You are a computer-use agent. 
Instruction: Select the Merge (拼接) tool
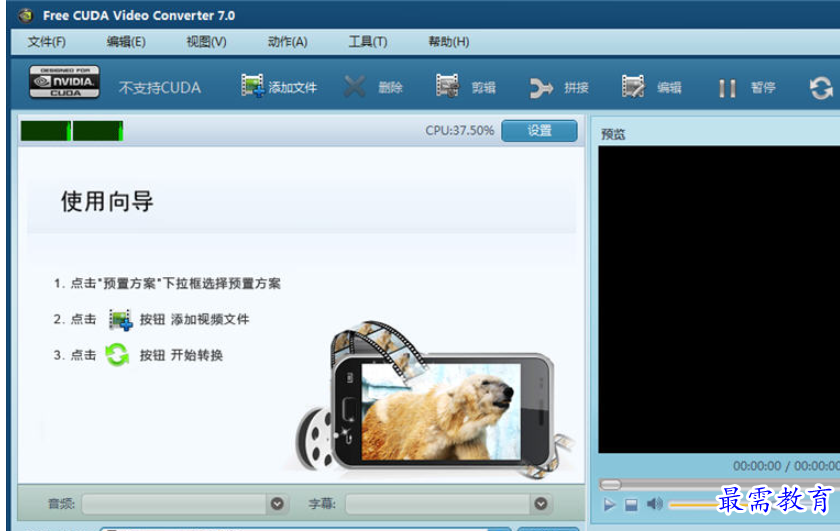click(559, 87)
